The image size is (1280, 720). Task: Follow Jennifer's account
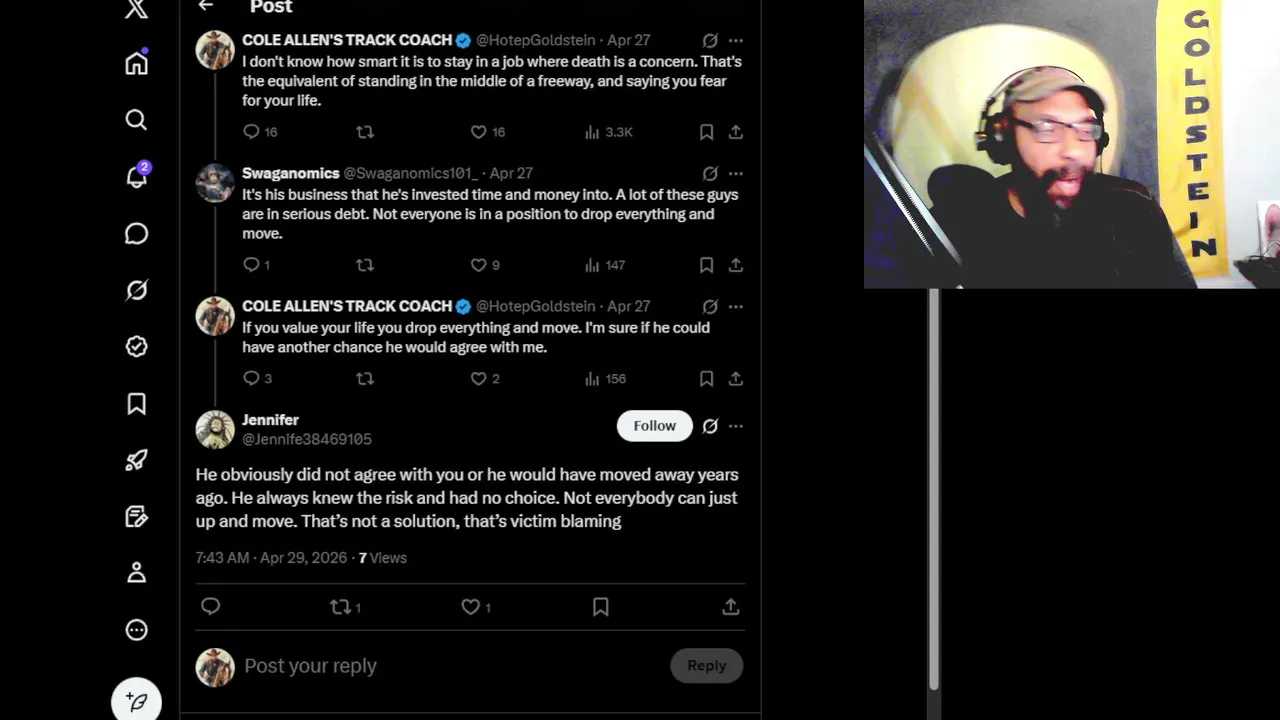coord(654,426)
